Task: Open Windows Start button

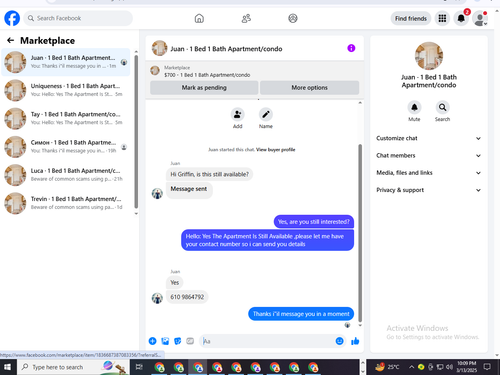Action: pyautogui.click(x=7, y=367)
